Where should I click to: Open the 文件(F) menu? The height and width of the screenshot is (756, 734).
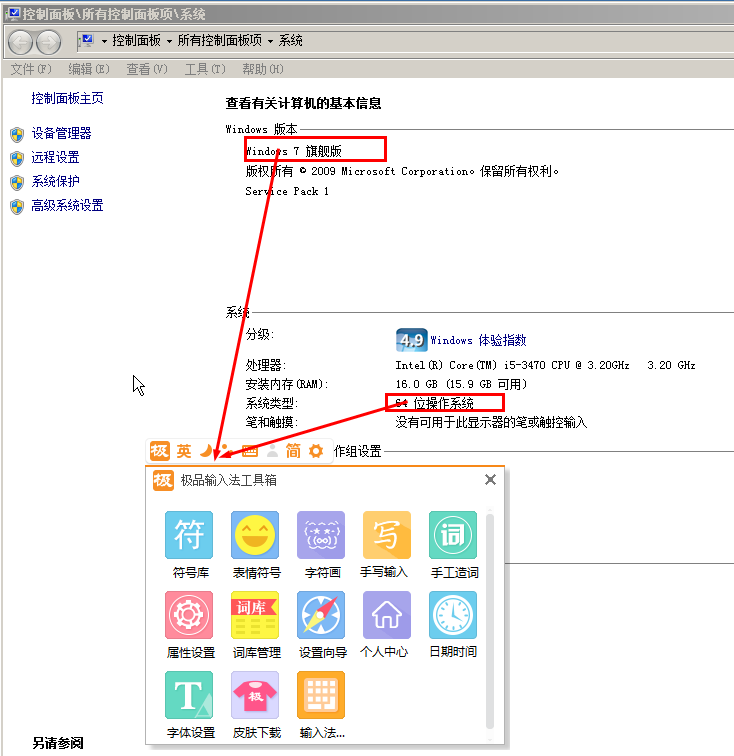pyautogui.click(x=31, y=69)
